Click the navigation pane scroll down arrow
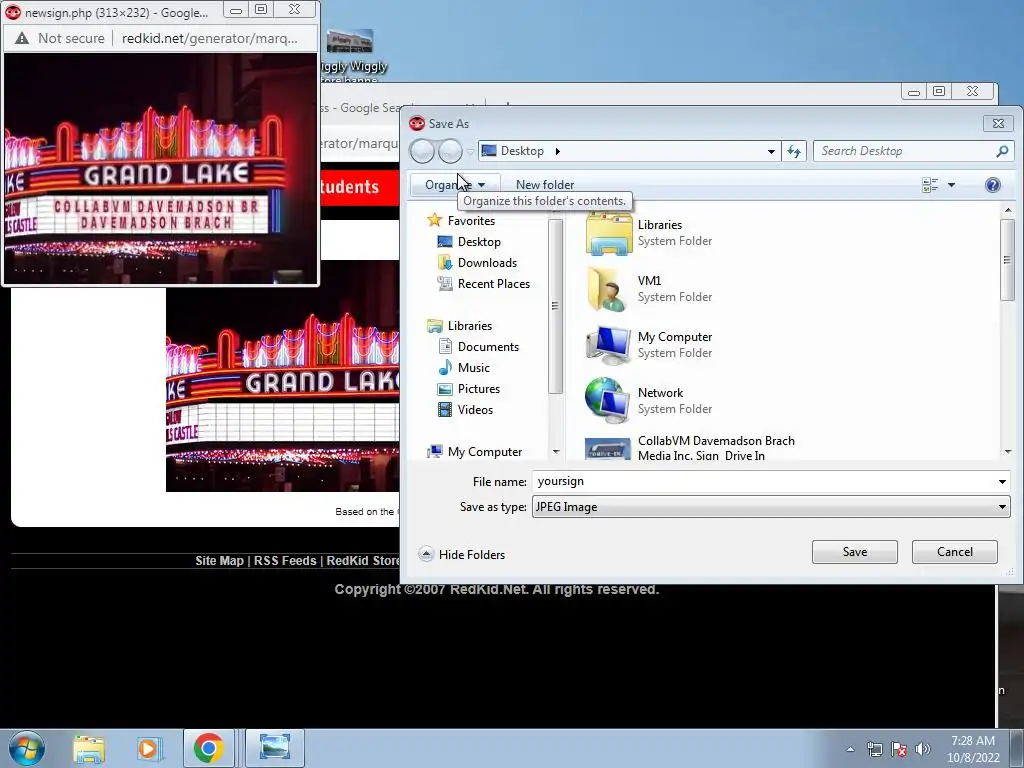 tap(556, 452)
